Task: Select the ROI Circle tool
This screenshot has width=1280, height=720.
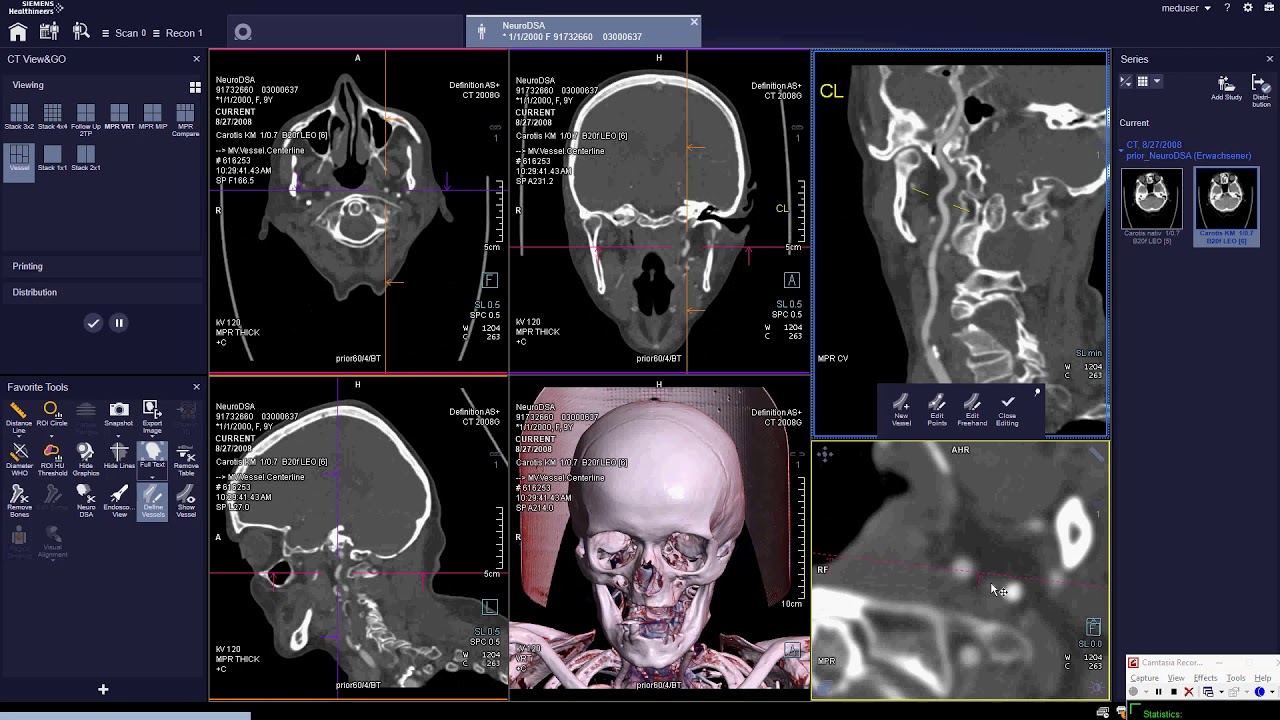Action: pyautogui.click(x=52, y=415)
